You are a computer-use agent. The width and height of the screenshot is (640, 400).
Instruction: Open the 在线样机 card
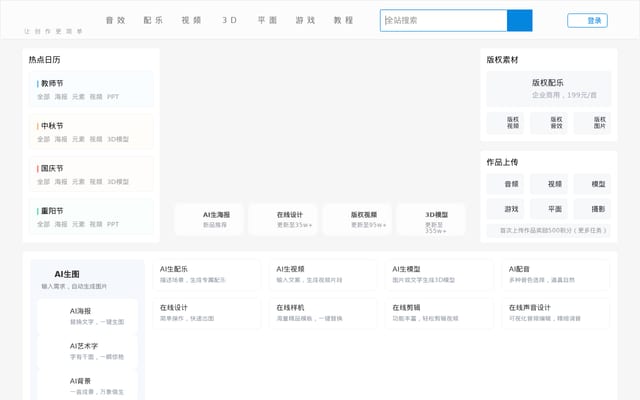click(x=323, y=313)
